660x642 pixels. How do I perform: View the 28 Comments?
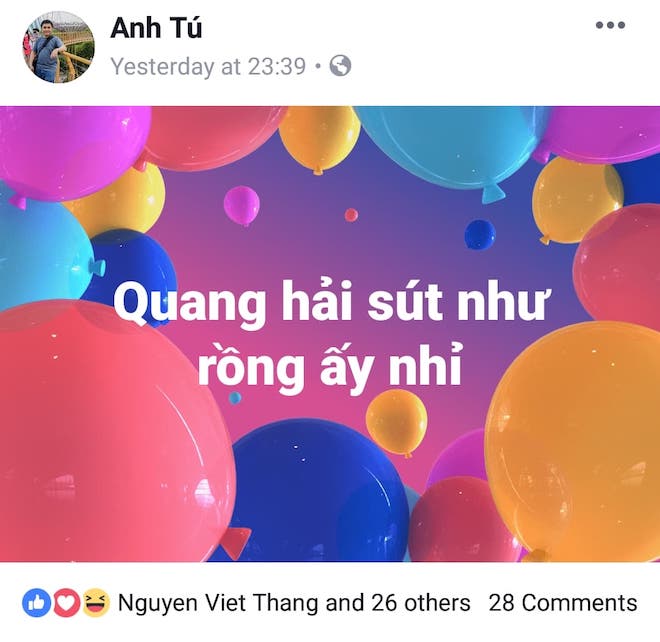point(563,603)
